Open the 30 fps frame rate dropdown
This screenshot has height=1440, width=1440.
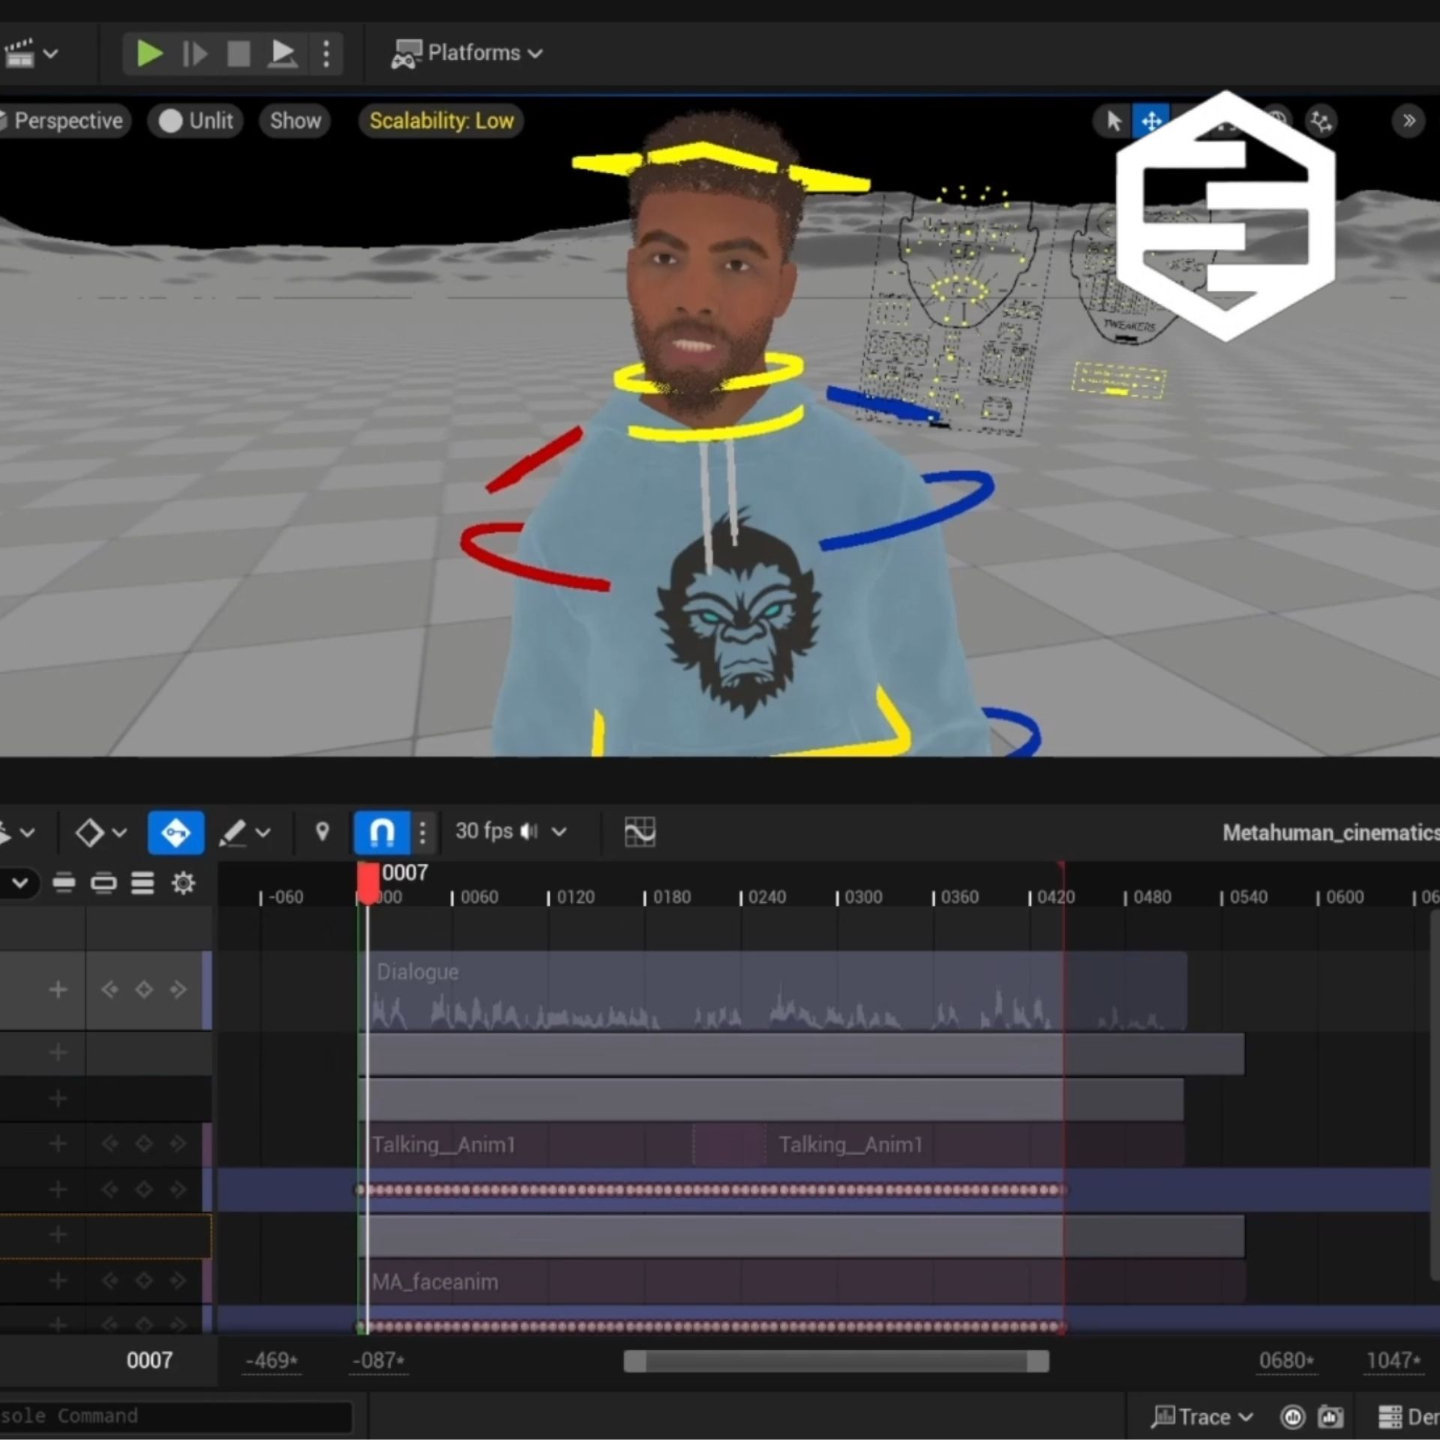point(511,832)
